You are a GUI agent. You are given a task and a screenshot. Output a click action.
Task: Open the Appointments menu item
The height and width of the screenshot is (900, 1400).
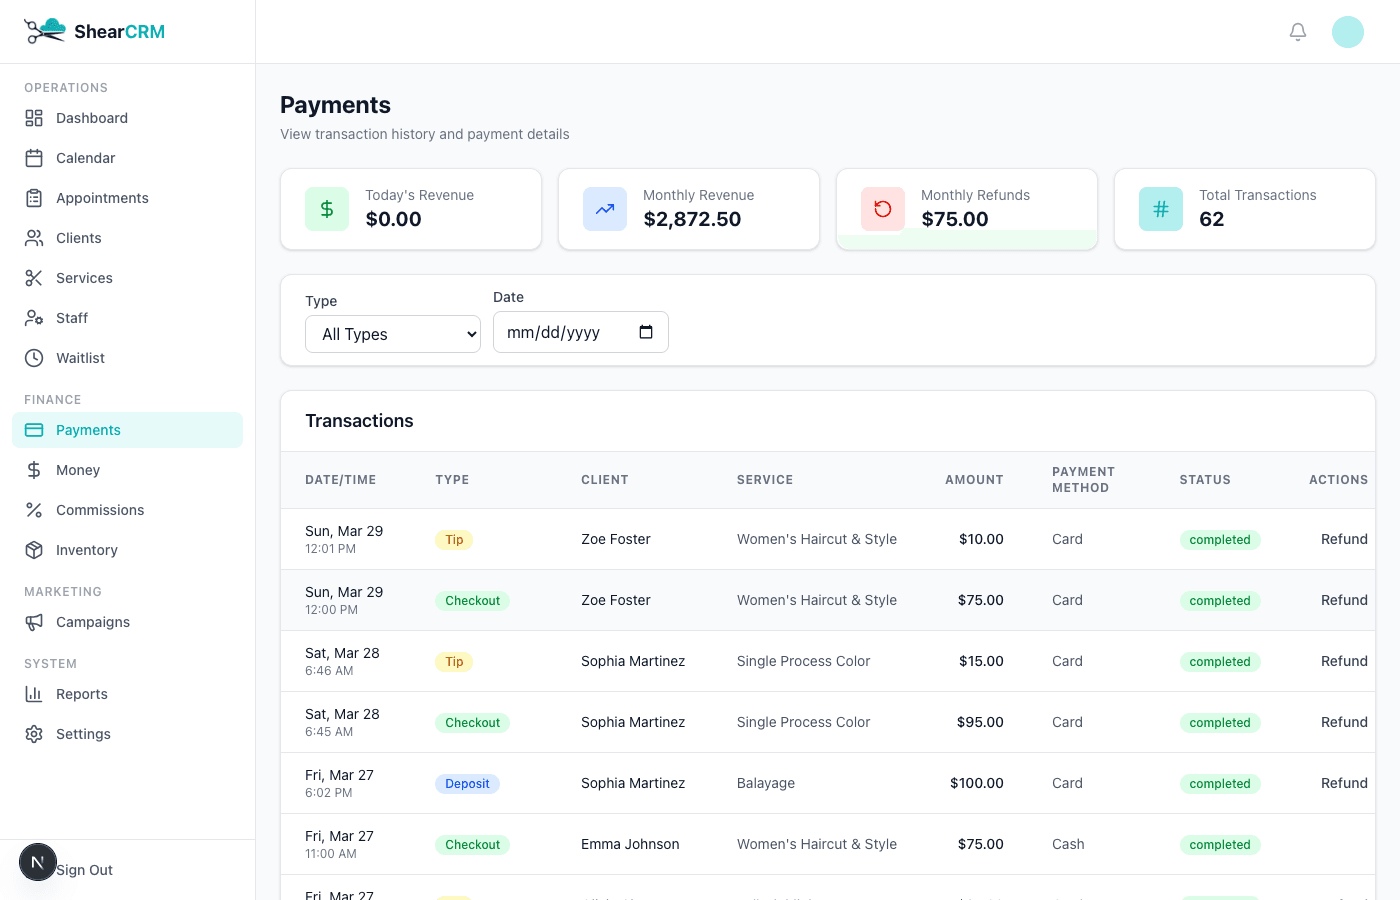(x=127, y=198)
